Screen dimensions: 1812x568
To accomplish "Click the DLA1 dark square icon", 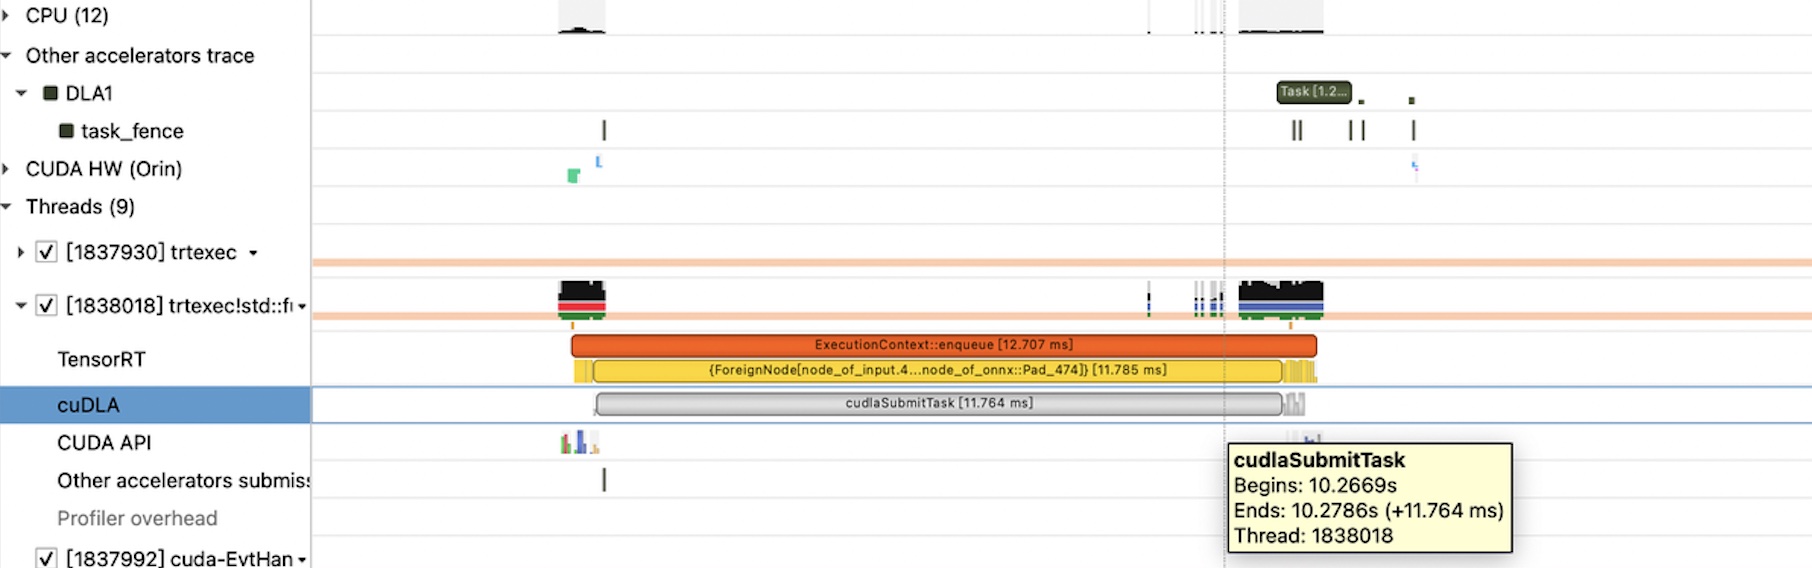I will pos(50,93).
